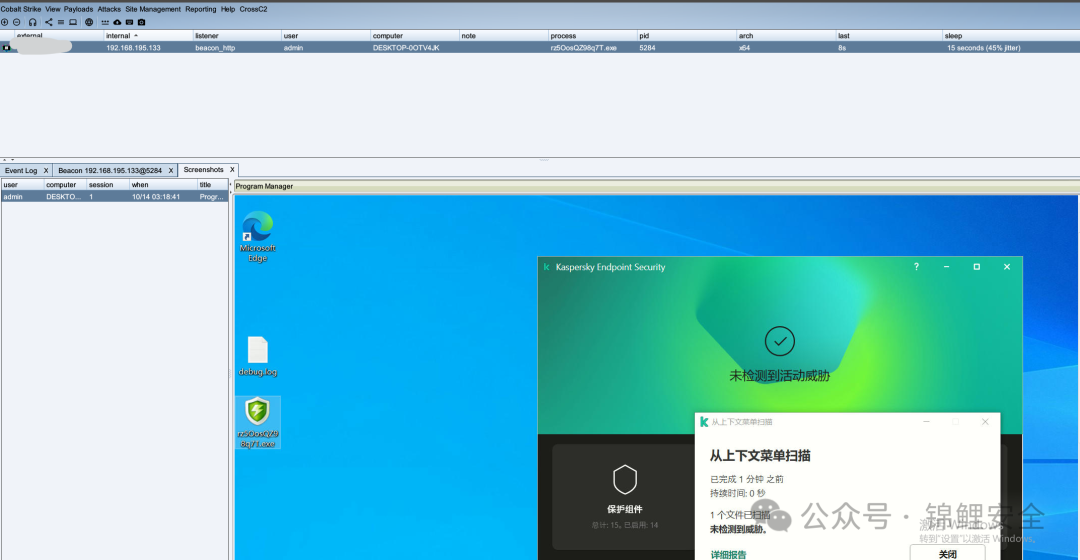Sort sessions by computer column header
The height and width of the screenshot is (560, 1080).
[415, 36]
